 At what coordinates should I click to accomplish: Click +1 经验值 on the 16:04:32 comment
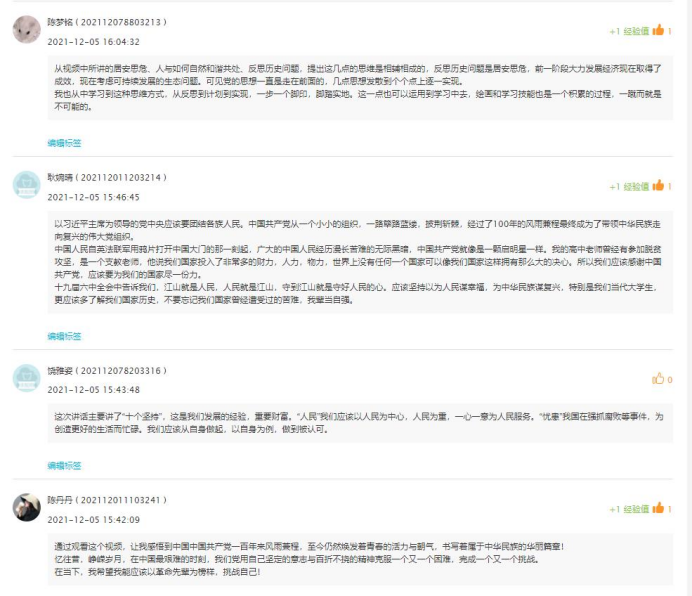[x=629, y=31]
